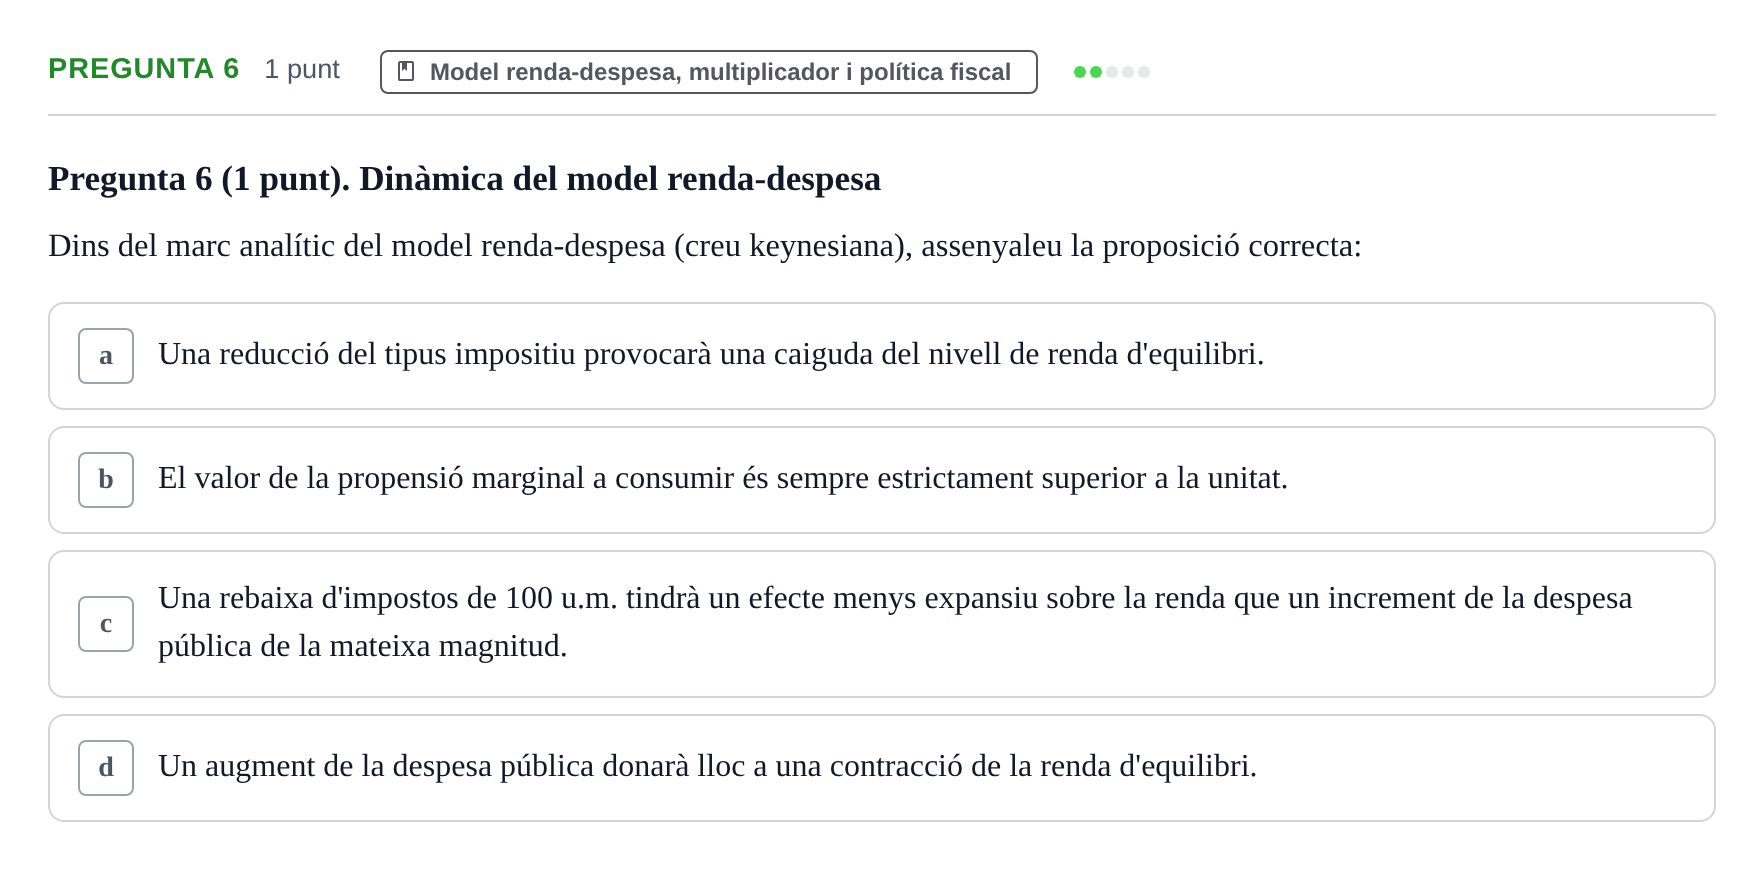Click the 'PREGUNTA 6' header label

click(x=144, y=69)
